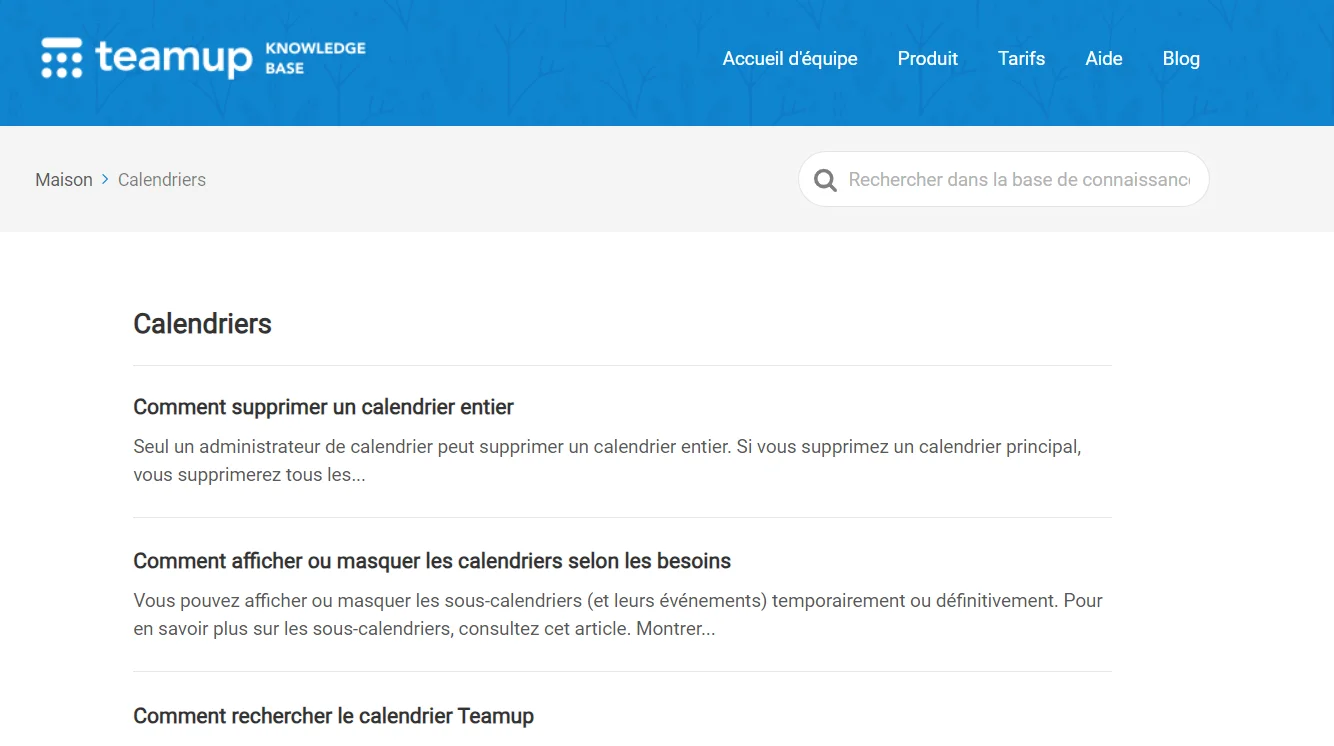Image resolution: width=1334 pixels, height=746 pixels.
Task: Open 'Comment rechercher le calendrier Teamup'
Action: click(x=333, y=716)
